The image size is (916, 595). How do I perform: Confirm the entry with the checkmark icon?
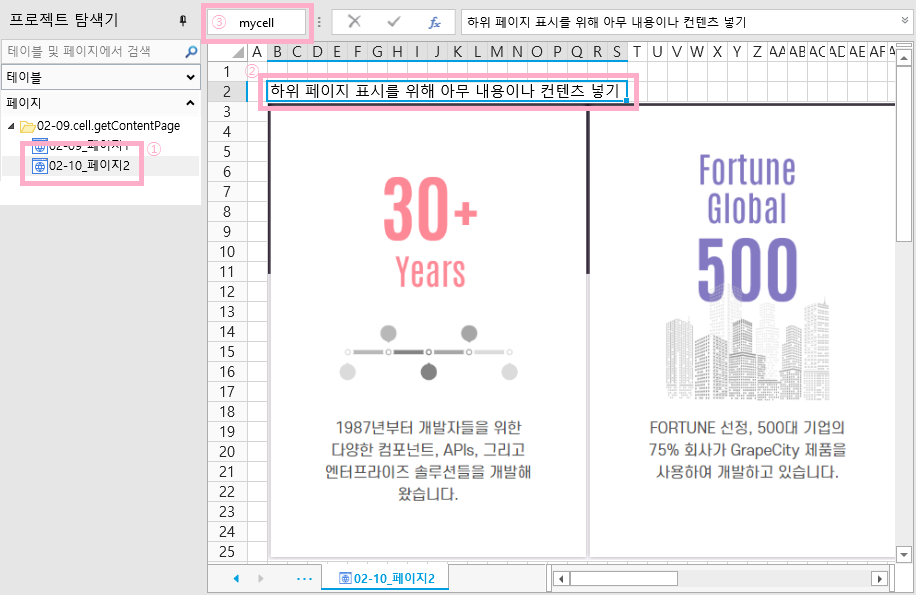click(x=394, y=22)
